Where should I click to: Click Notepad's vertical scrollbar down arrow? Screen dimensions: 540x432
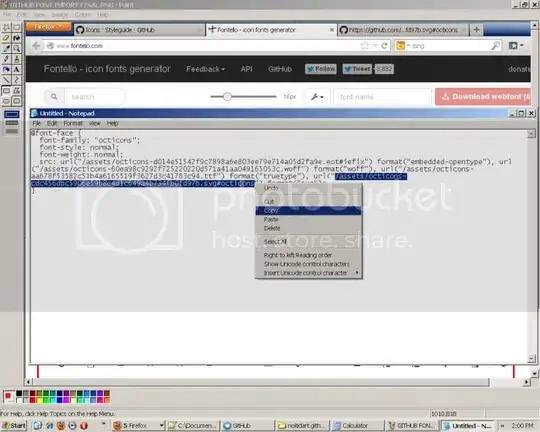(x=531, y=359)
